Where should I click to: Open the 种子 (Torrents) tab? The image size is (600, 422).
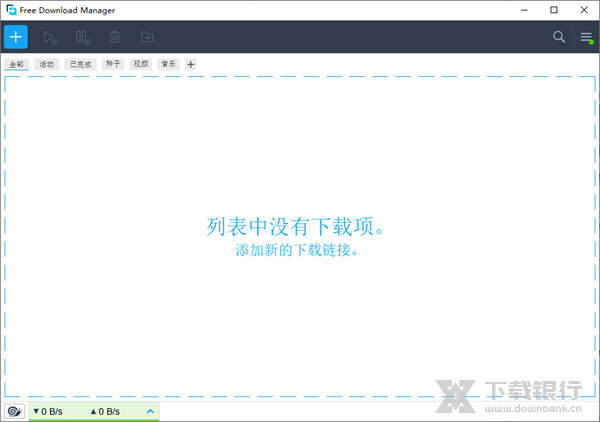pos(113,64)
